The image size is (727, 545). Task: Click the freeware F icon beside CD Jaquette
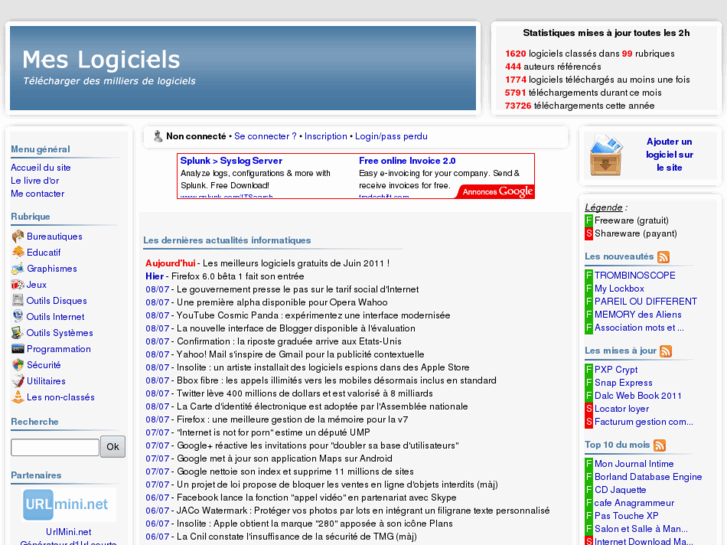coord(589,489)
